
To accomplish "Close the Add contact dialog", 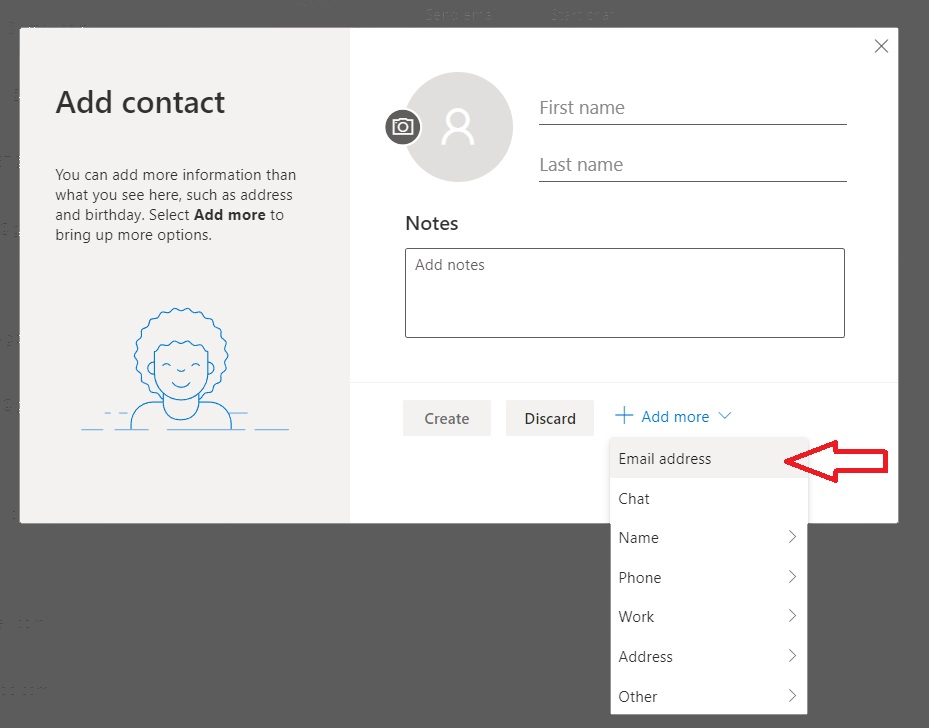I will coord(881,46).
